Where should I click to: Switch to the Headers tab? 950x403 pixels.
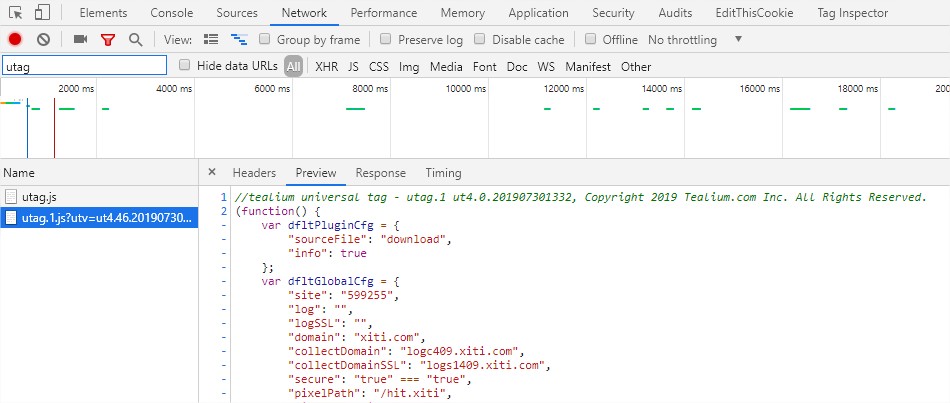(254, 173)
